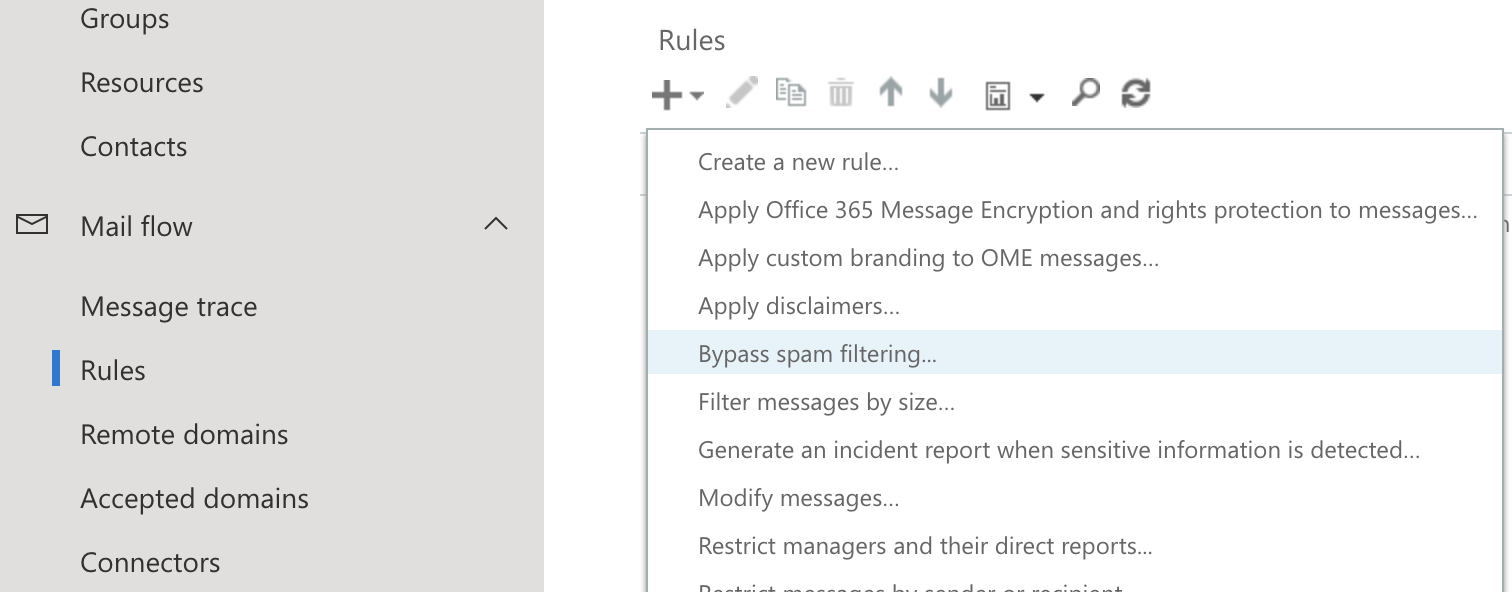Select Accepted domains in sidebar
The width and height of the screenshot is (1512, 592).
(x=194, y=498)
